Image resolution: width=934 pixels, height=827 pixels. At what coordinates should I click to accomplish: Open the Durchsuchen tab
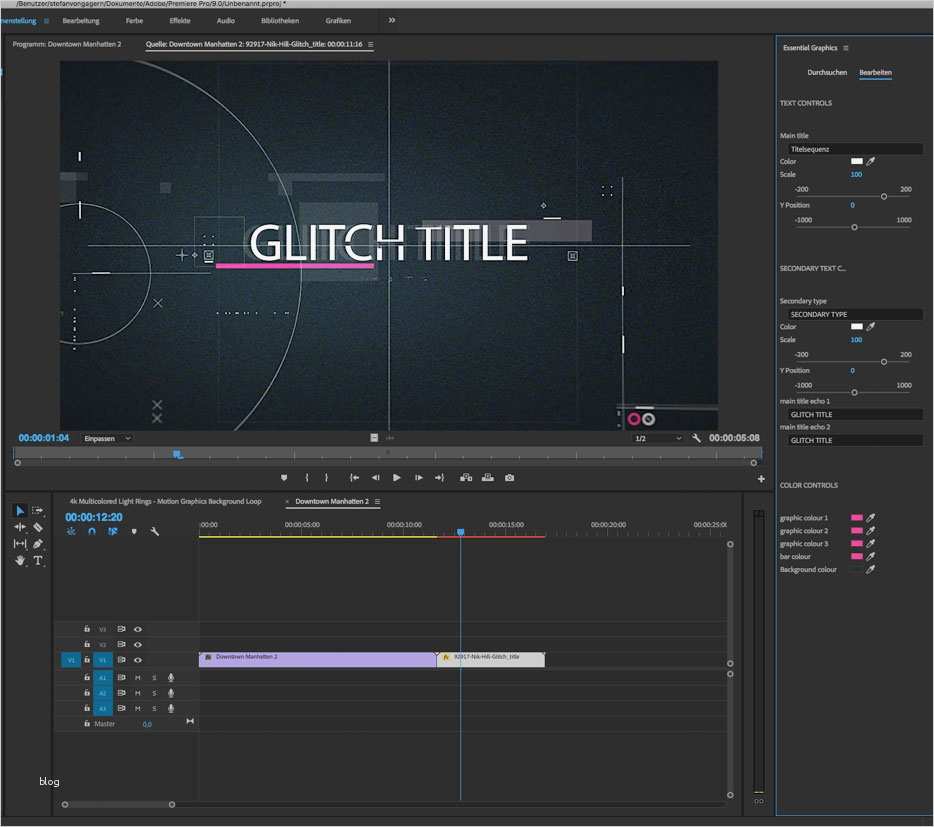(827, 73)
